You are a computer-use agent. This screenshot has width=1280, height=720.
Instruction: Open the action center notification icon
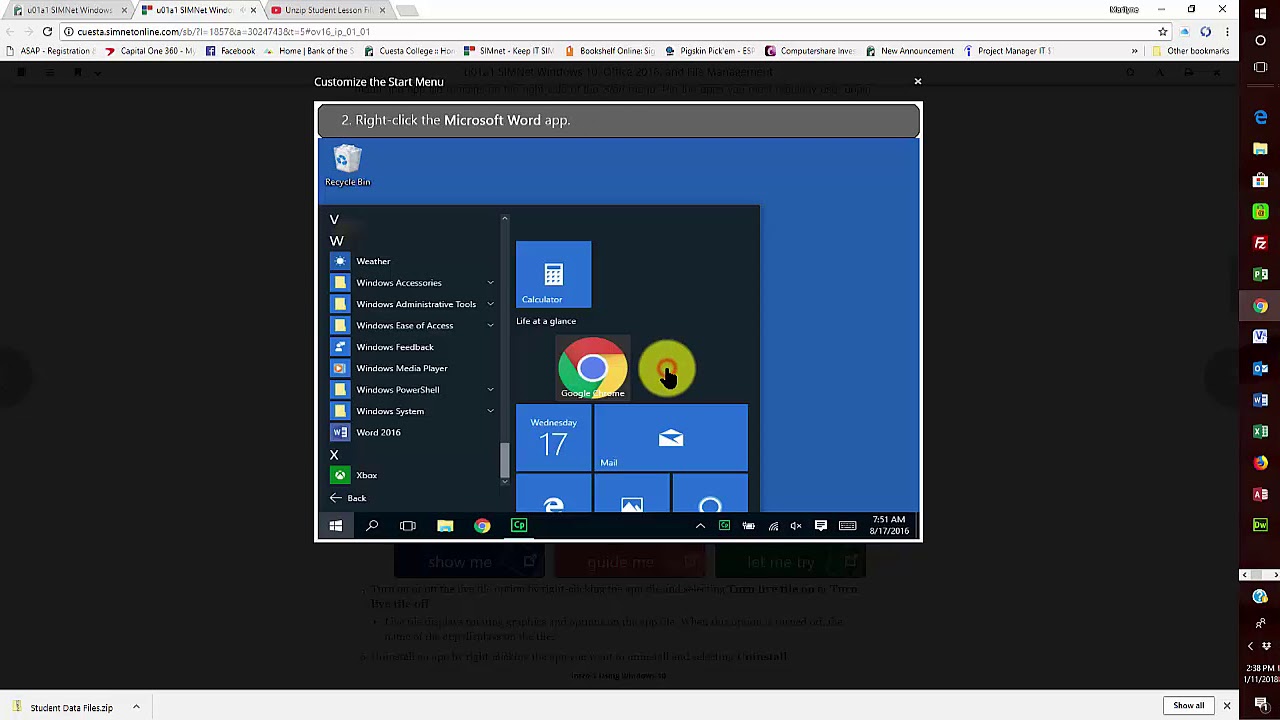click(821, 526)
